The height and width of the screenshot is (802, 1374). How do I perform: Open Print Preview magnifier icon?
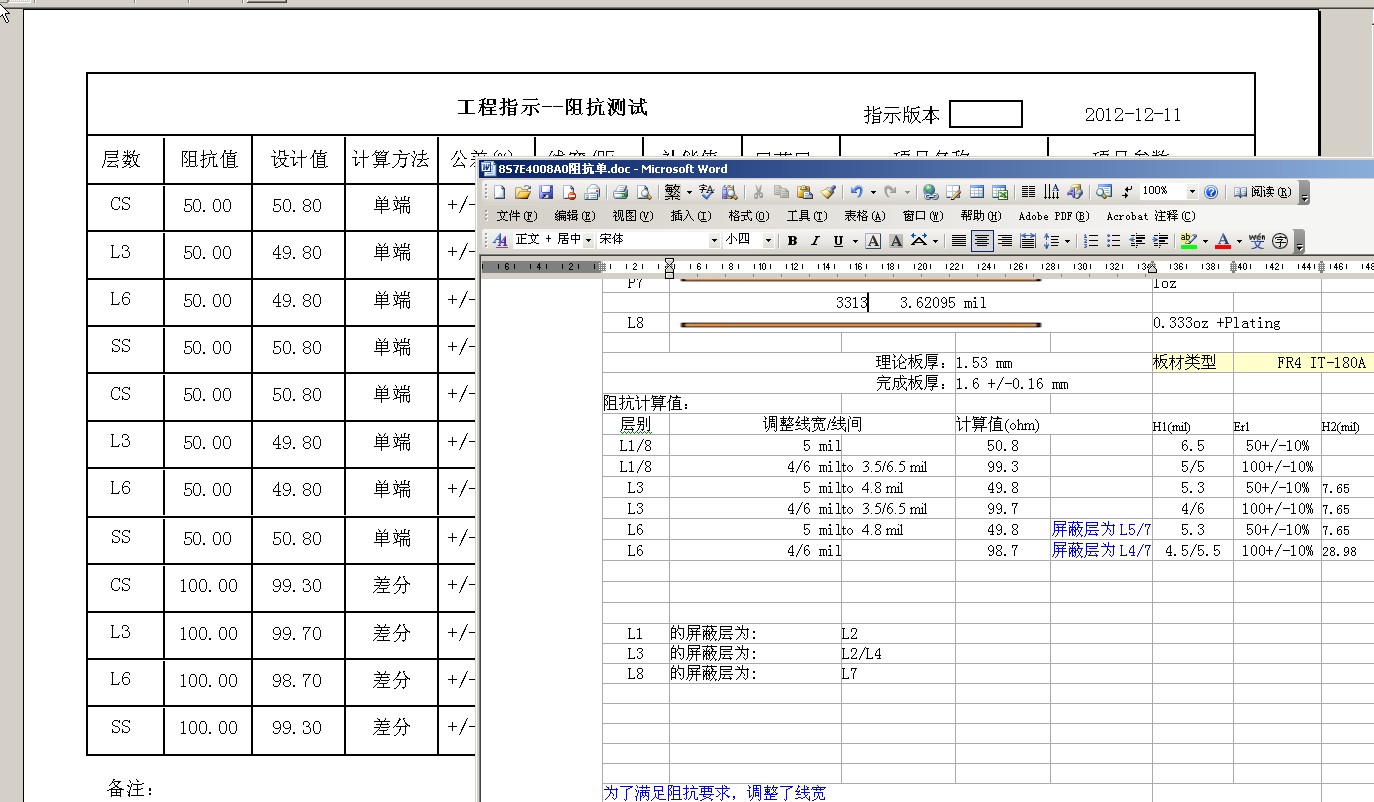[644, 192]
